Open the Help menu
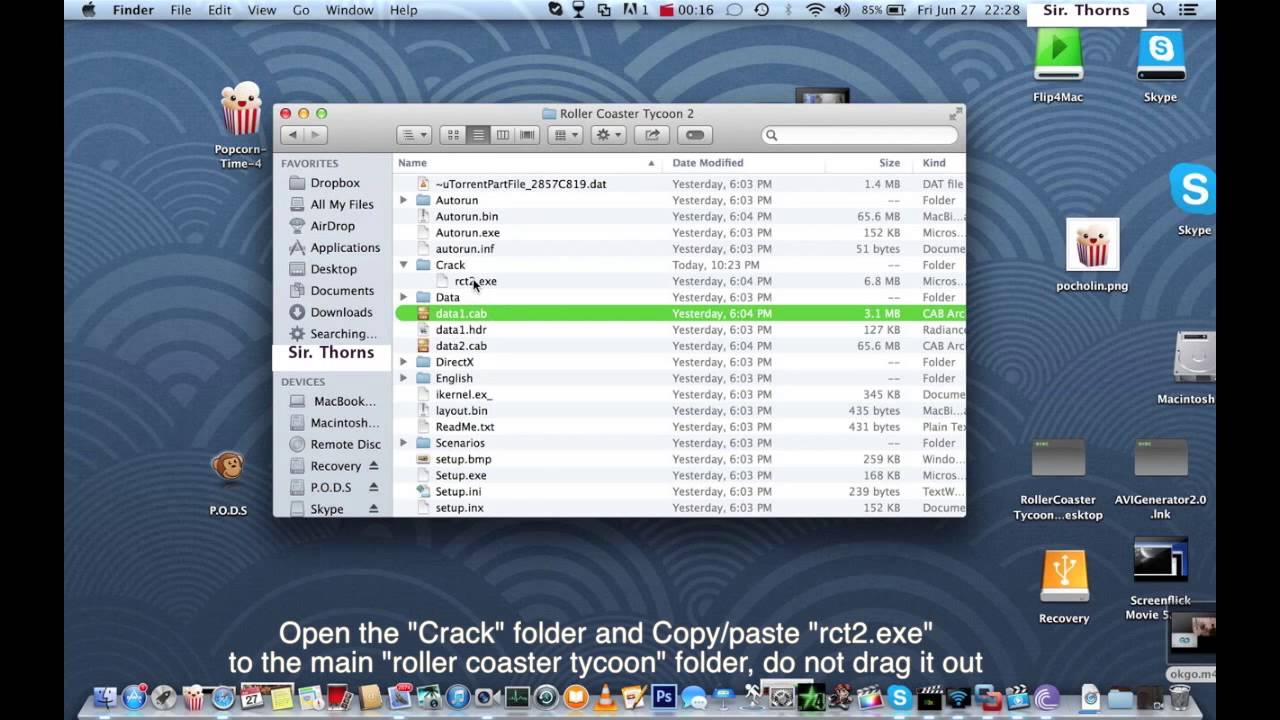 click(x=403, y=10)
